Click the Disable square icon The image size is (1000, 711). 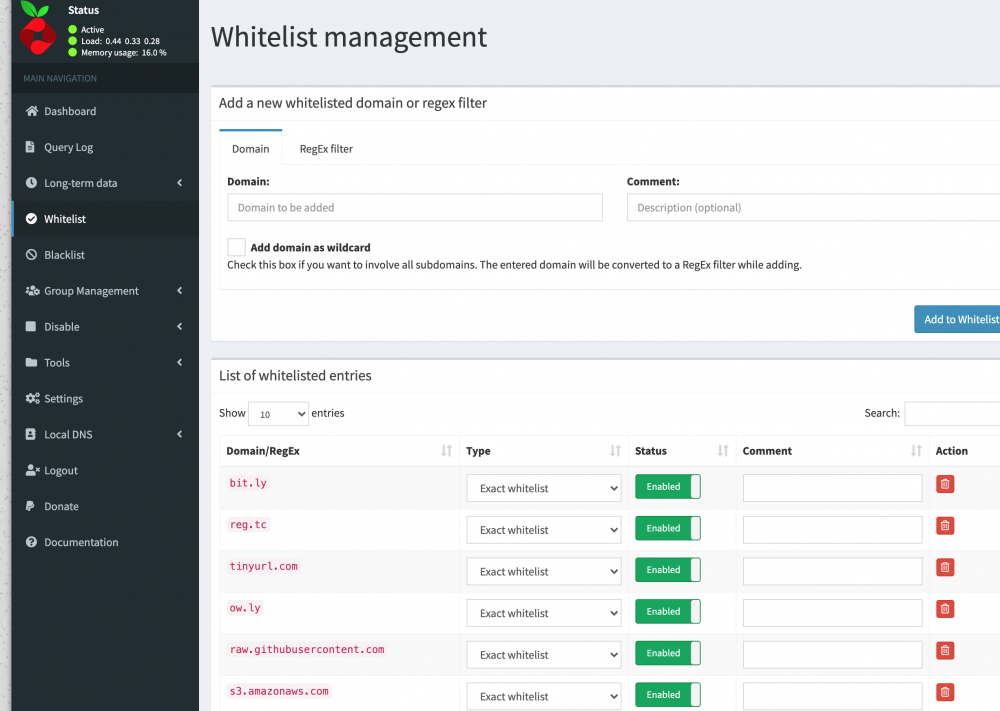(x=31, y=326)
